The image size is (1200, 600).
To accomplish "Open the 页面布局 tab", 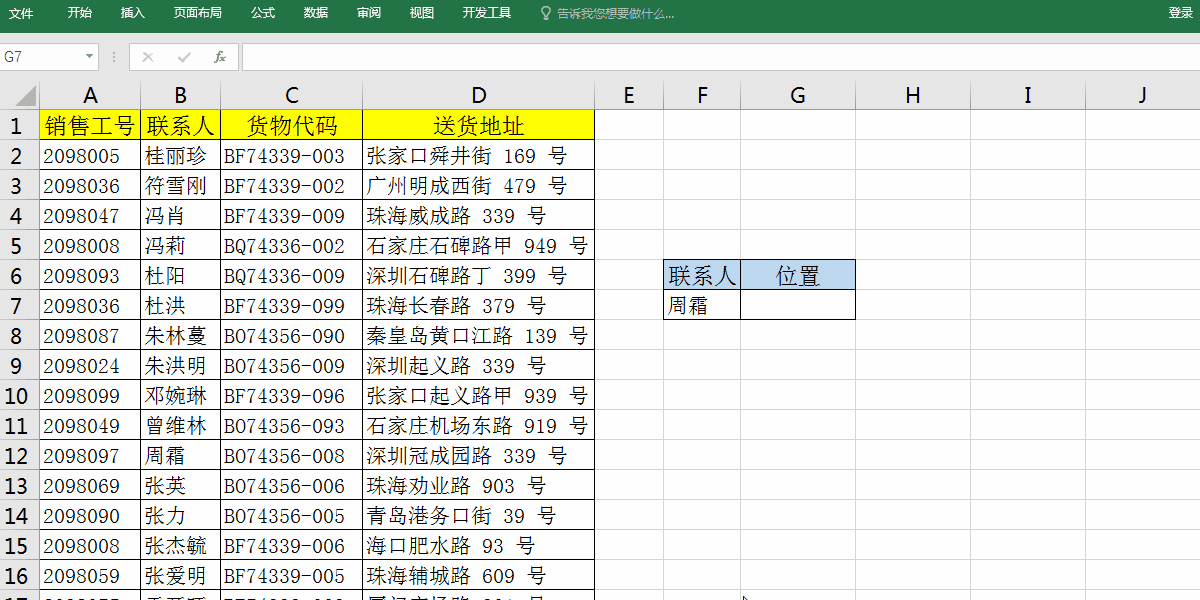I will pyautogui.click(x=200, y=14).
